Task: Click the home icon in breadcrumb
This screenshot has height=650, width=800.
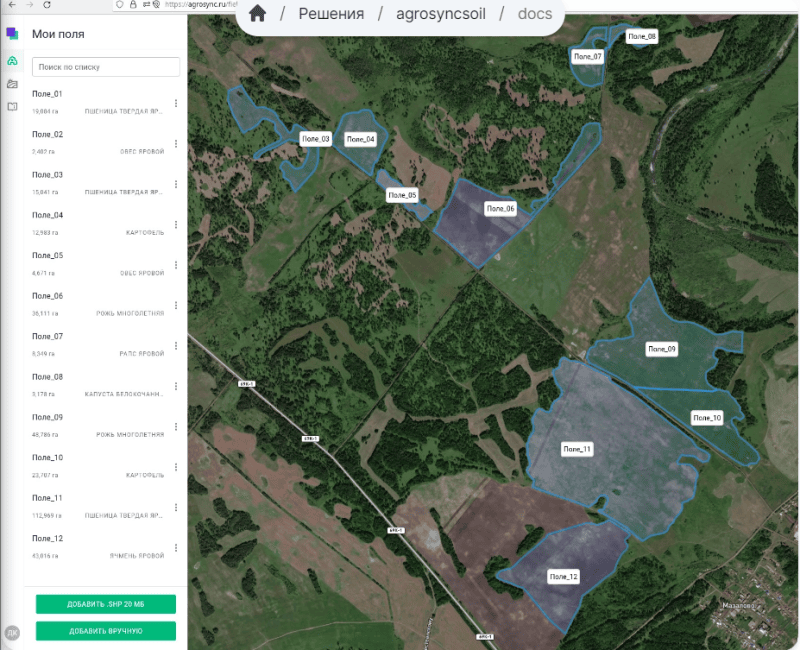Action: [257, 14]
